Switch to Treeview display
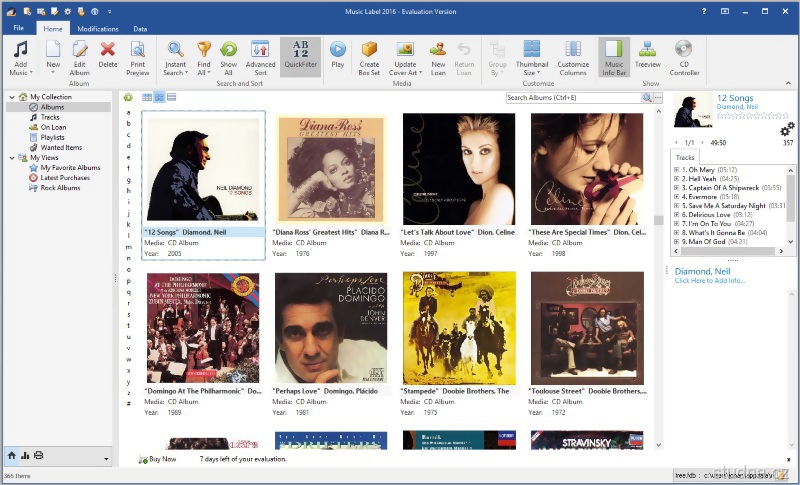The width and height of the screenshot is (800, 485). tap(647, 55)
